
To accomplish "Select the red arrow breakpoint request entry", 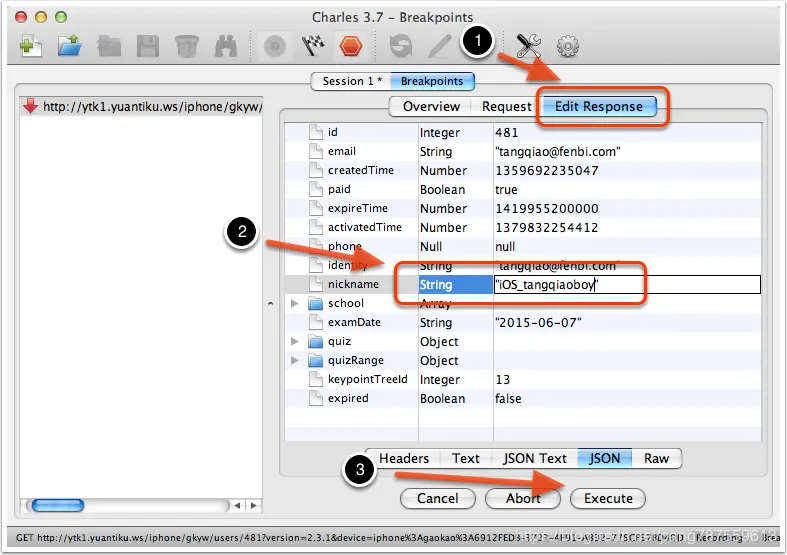I will pos(141,106).
